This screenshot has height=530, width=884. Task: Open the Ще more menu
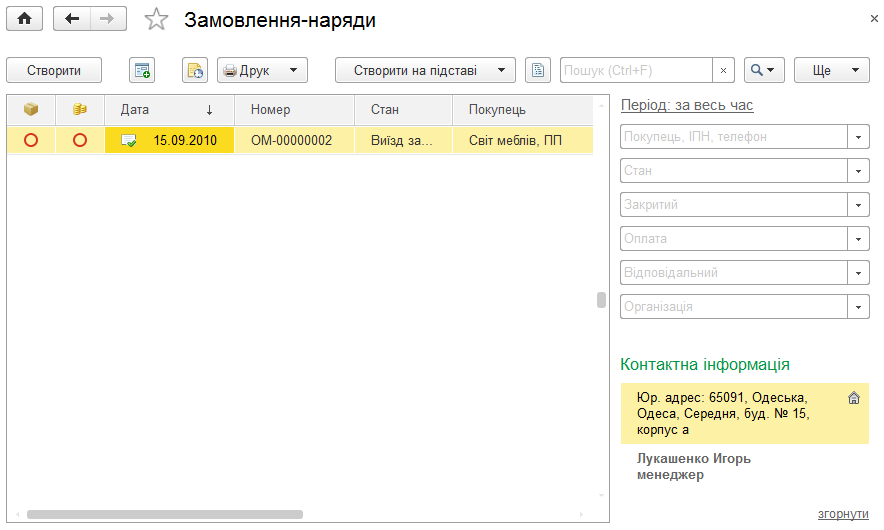(832, 70)
